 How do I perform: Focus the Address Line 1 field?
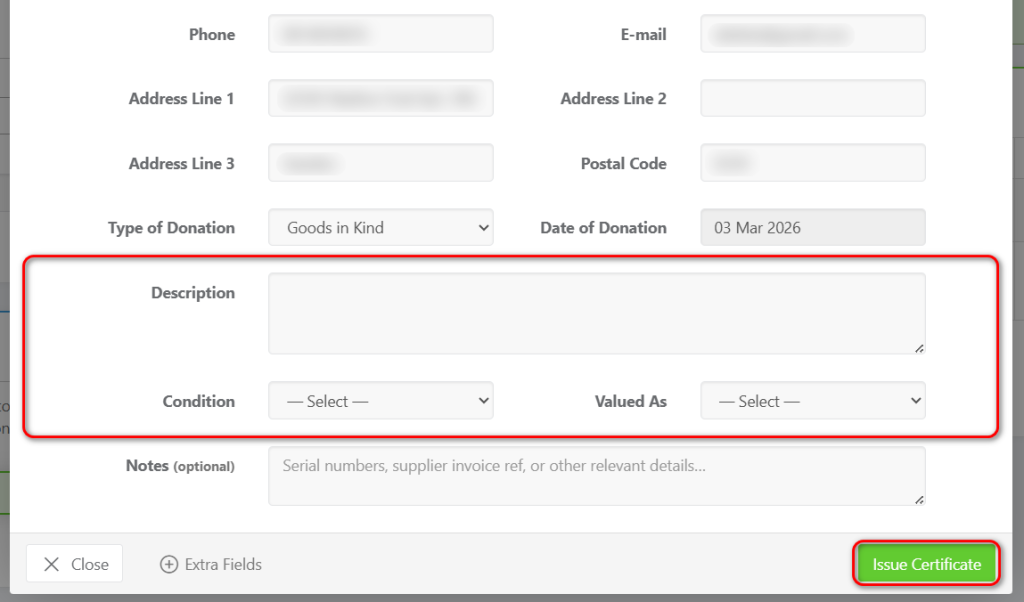[380, 99]
